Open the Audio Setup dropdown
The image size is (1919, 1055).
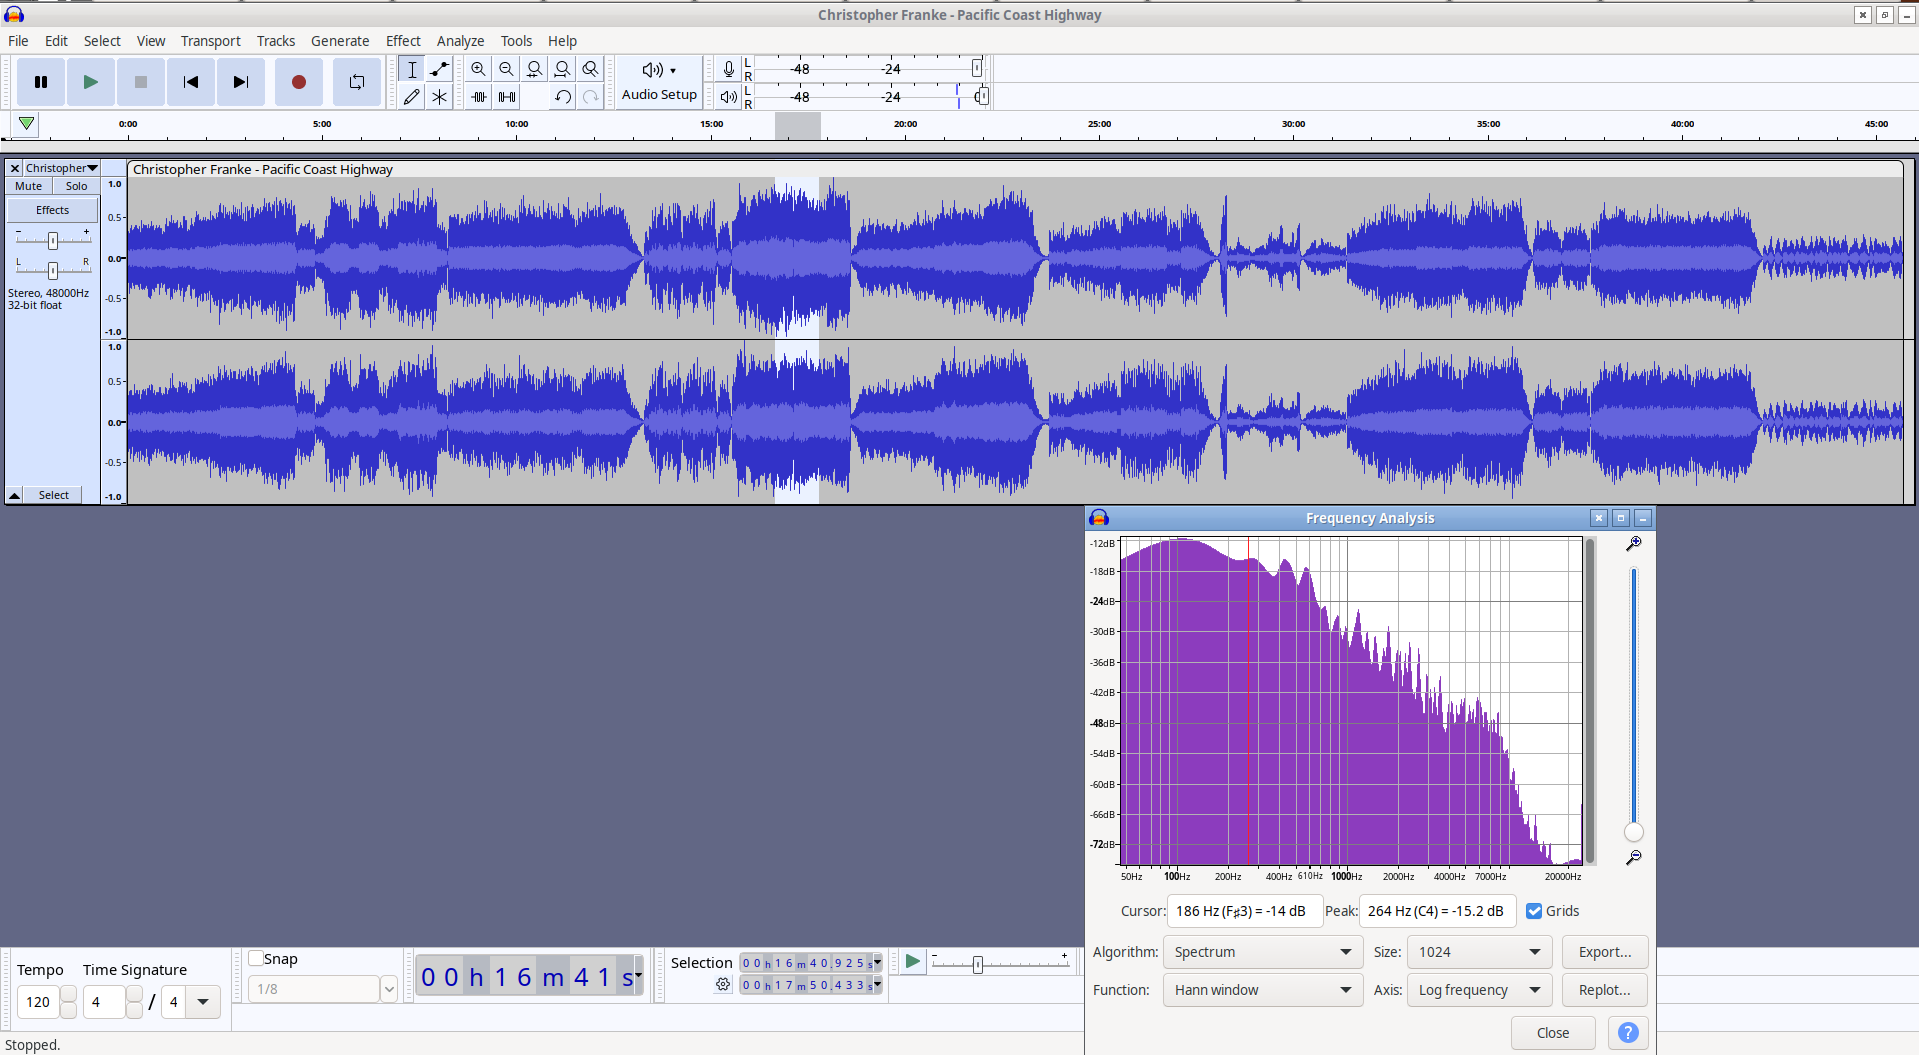(x=659, y=82)
